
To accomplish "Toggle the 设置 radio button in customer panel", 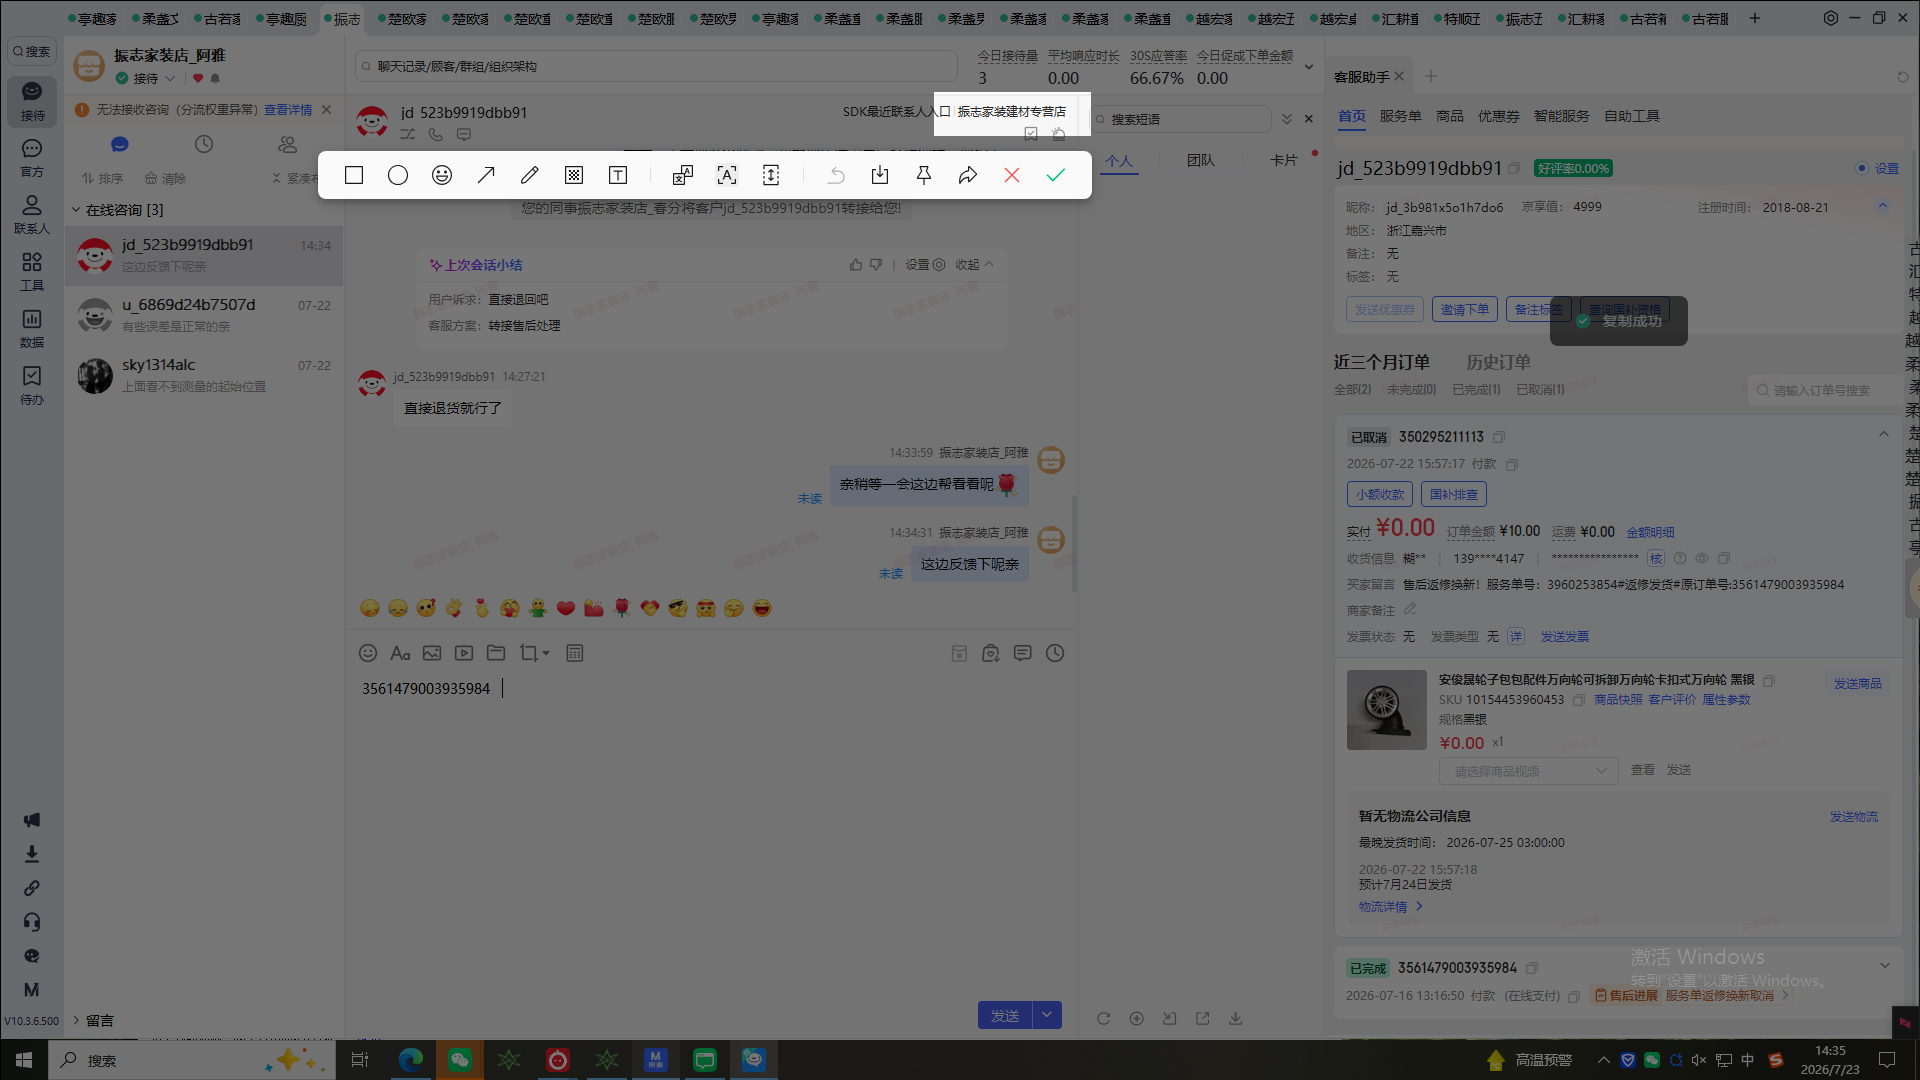I will point(1862,168).
